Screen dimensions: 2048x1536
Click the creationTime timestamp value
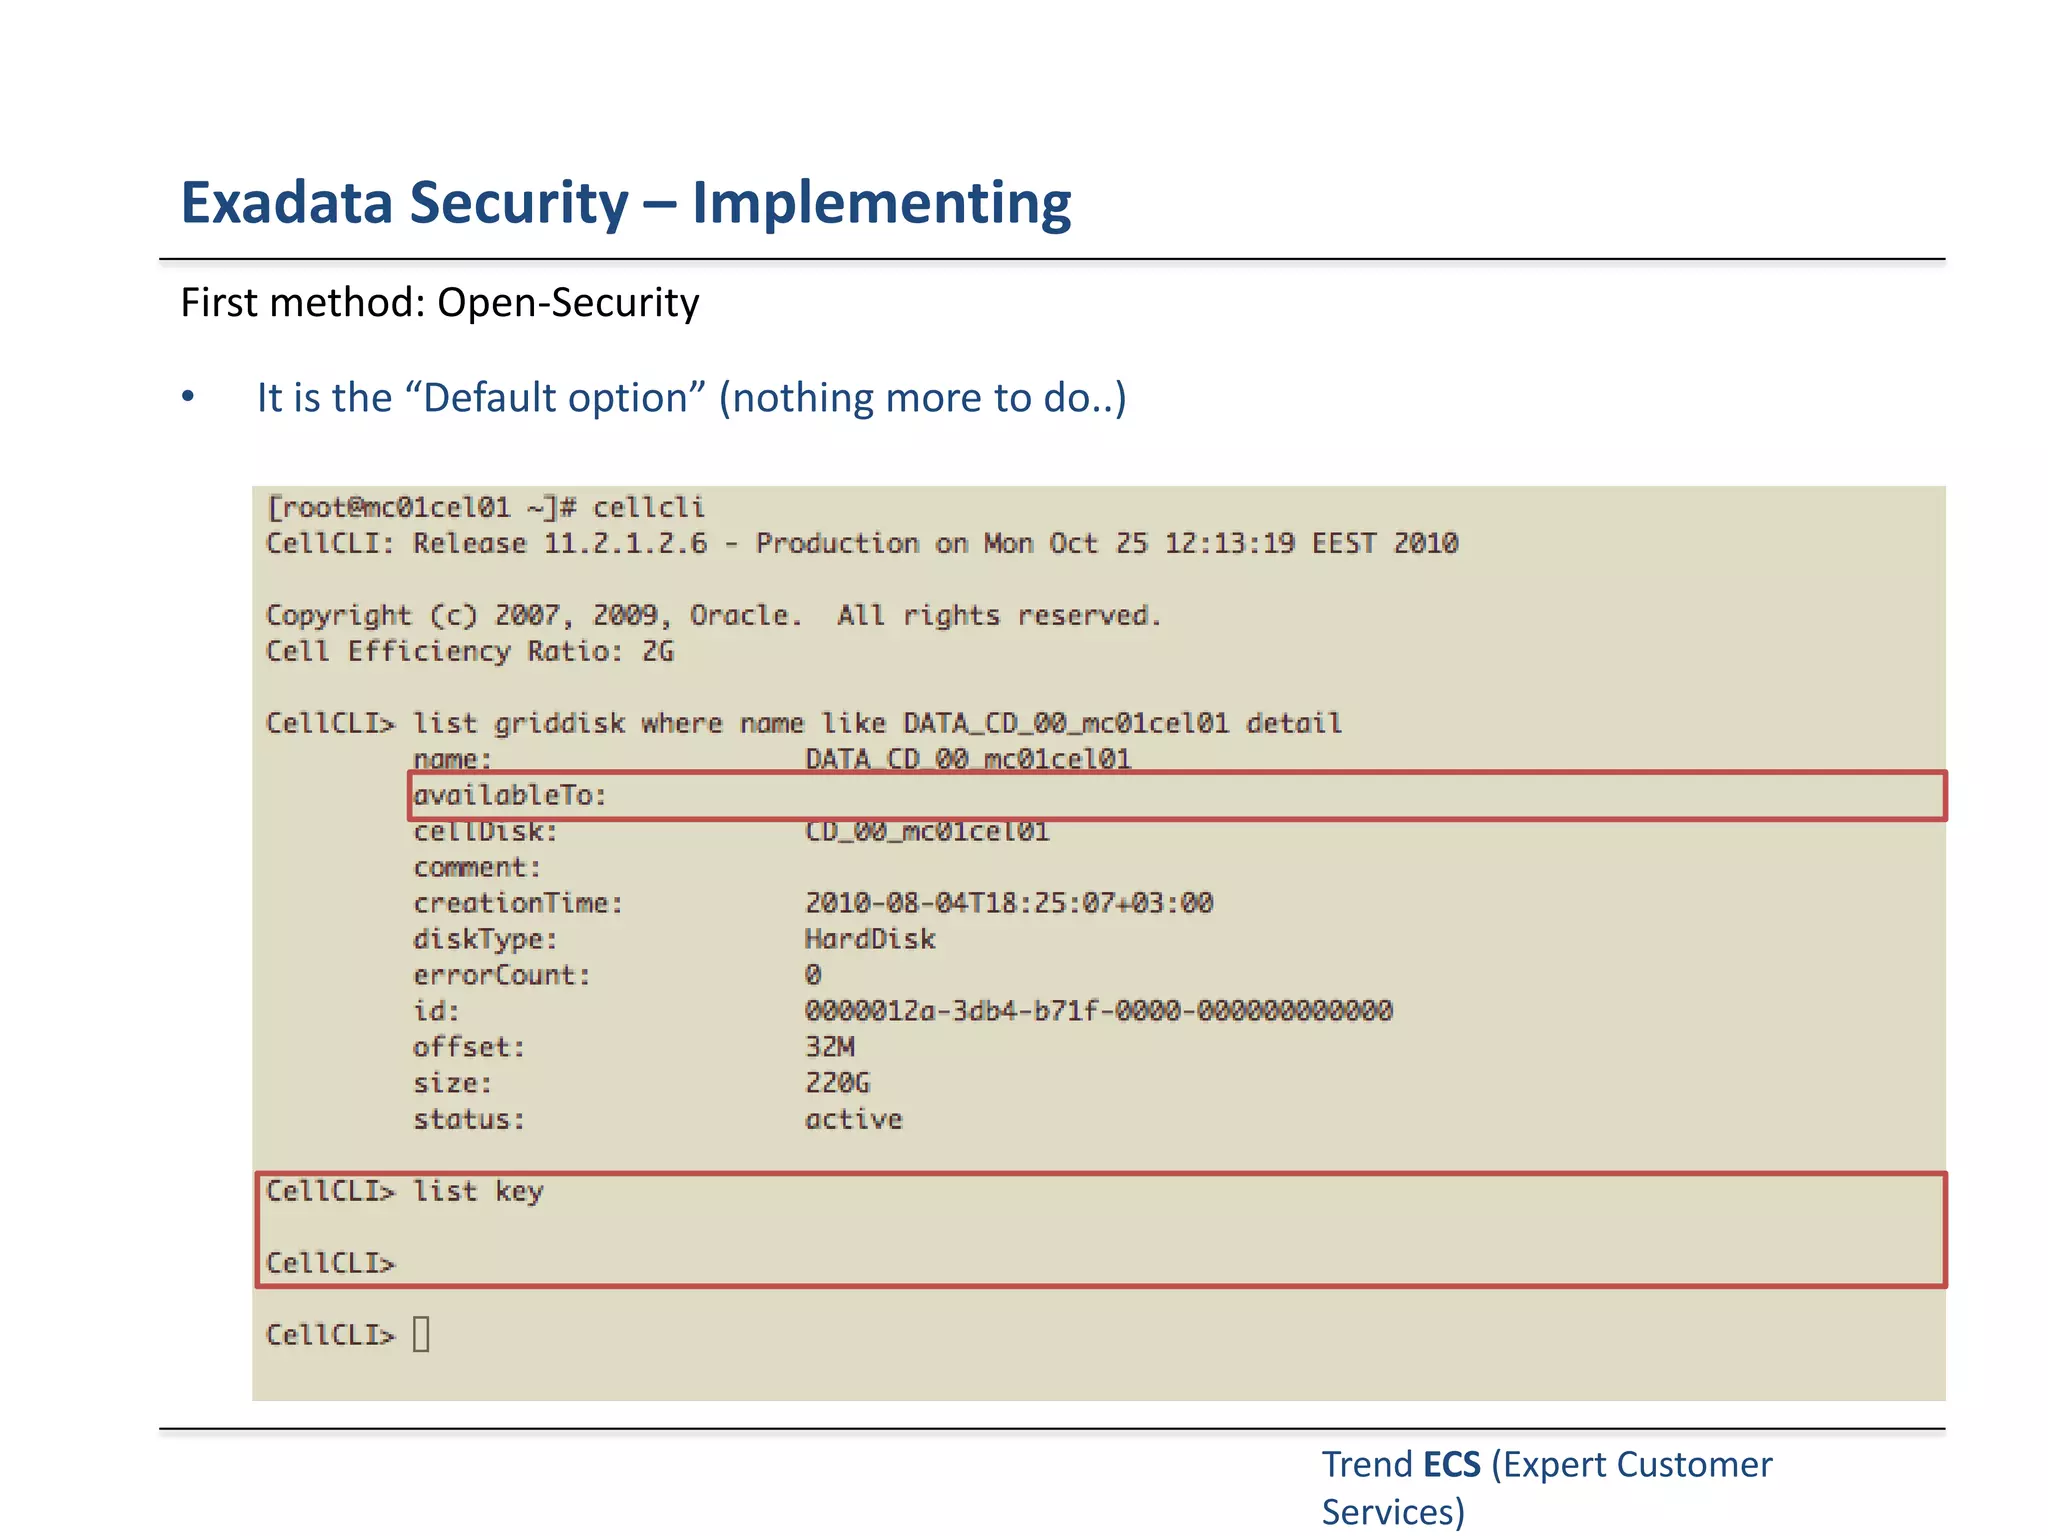pyautogui.click(x=1008, y=903)
